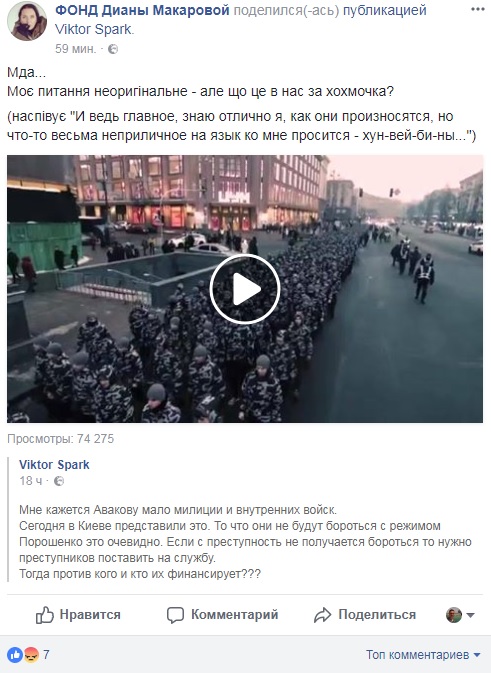The image size is (491, 673).
Task: Click the Поделиться button label
Action: point(377,615)
